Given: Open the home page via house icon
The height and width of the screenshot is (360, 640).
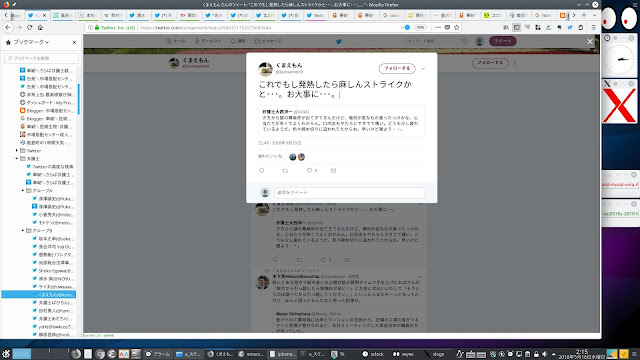Looking at the screenshot, I should tap(40, 27).
